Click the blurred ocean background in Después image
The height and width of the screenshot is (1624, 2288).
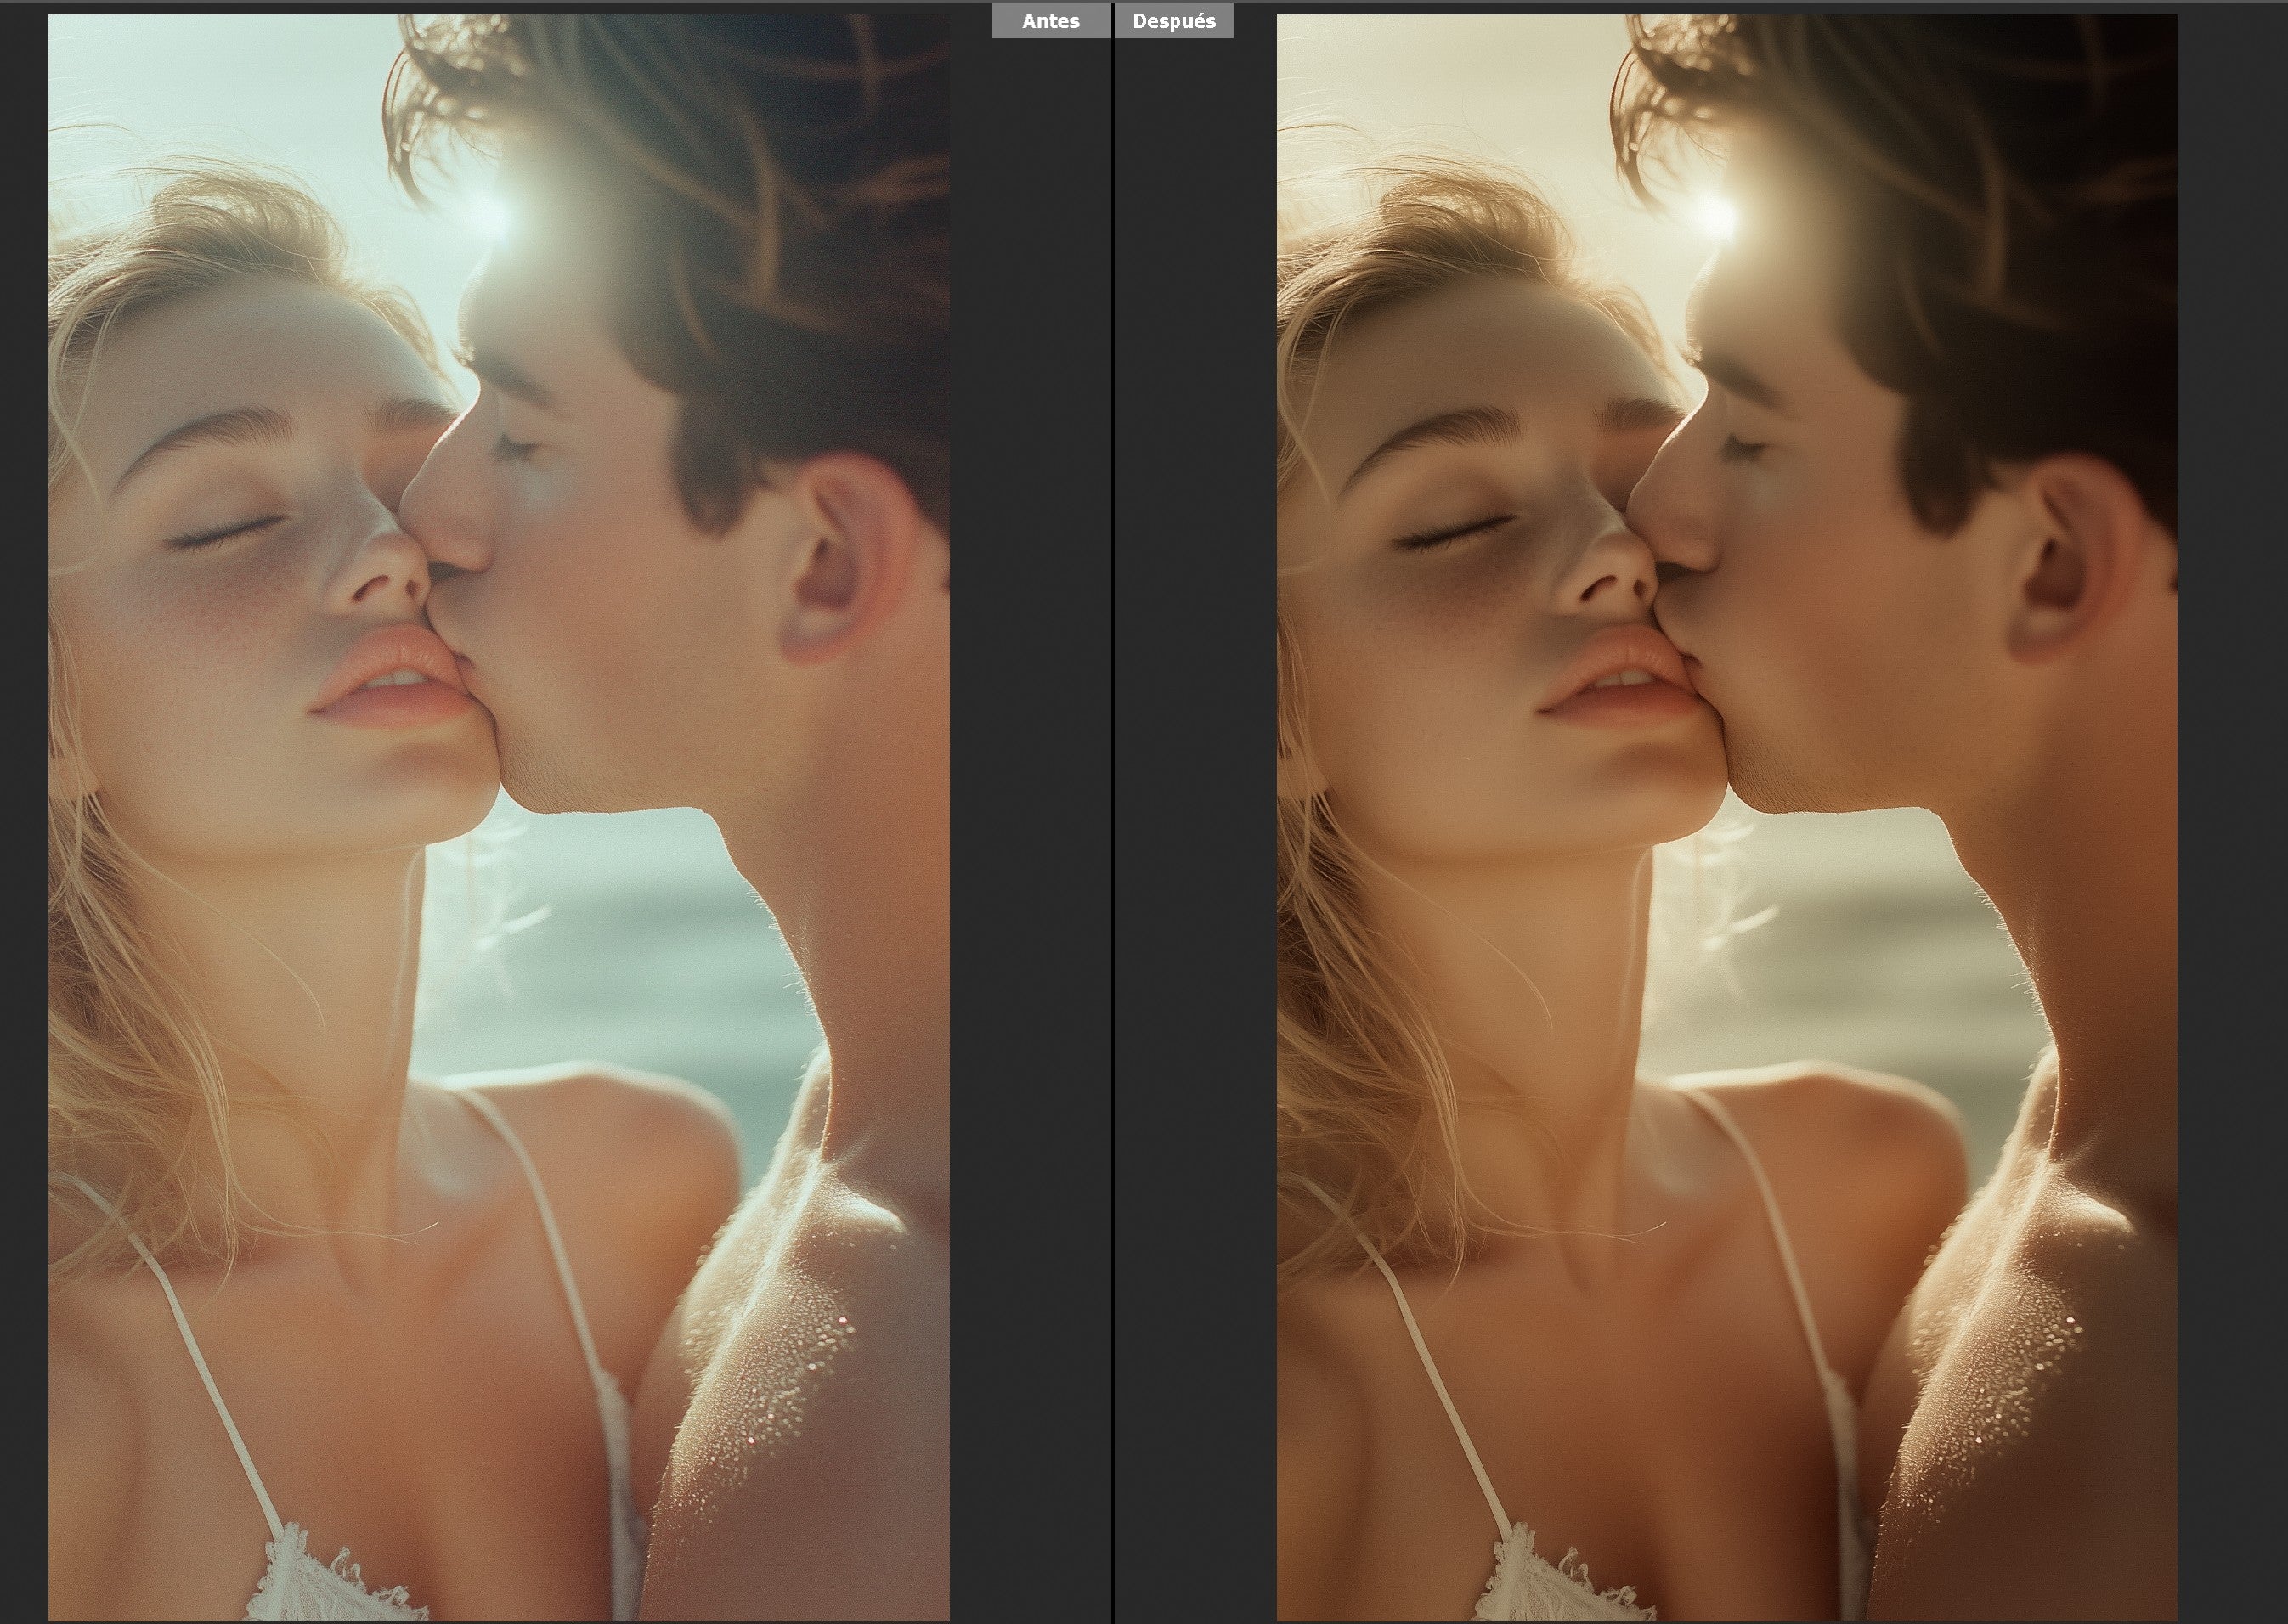tap(1850, 960)
